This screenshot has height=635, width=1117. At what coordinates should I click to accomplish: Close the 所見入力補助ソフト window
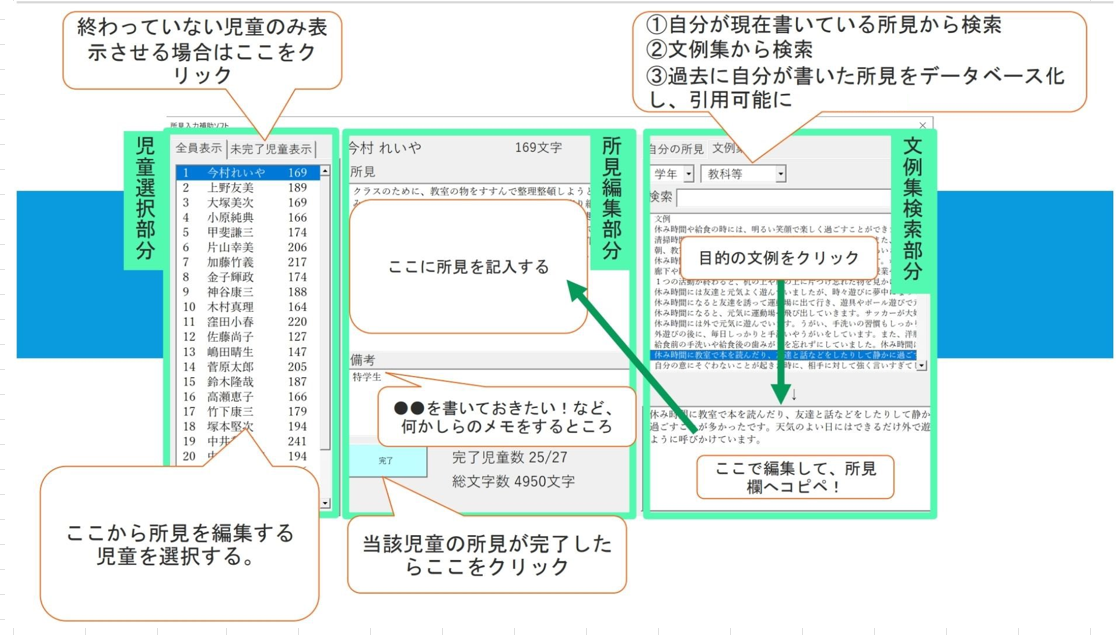[920, 125]
